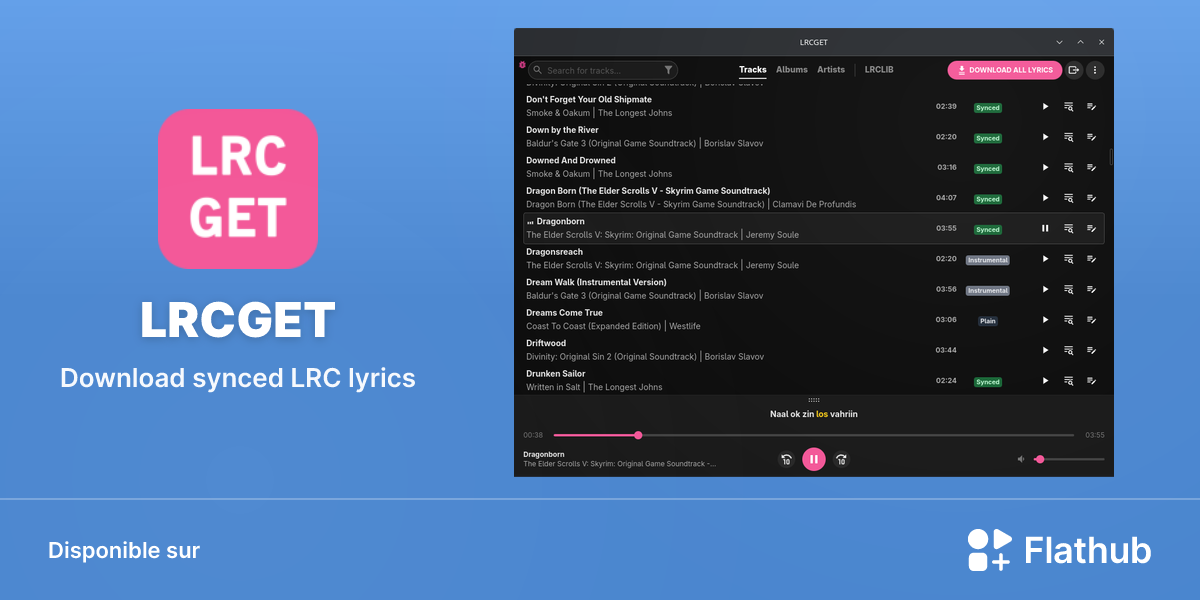
Task: Click the pink bug icon beside search
Action: tap(522, 64)
